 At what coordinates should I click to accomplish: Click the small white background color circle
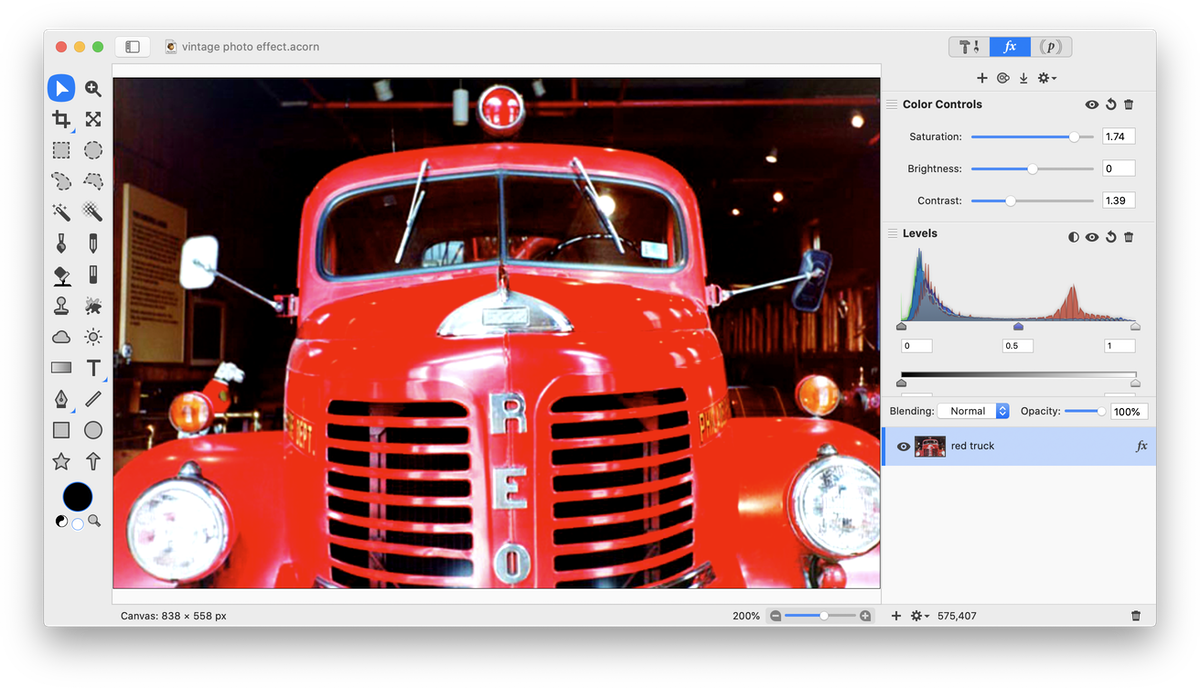click(78, 524)
